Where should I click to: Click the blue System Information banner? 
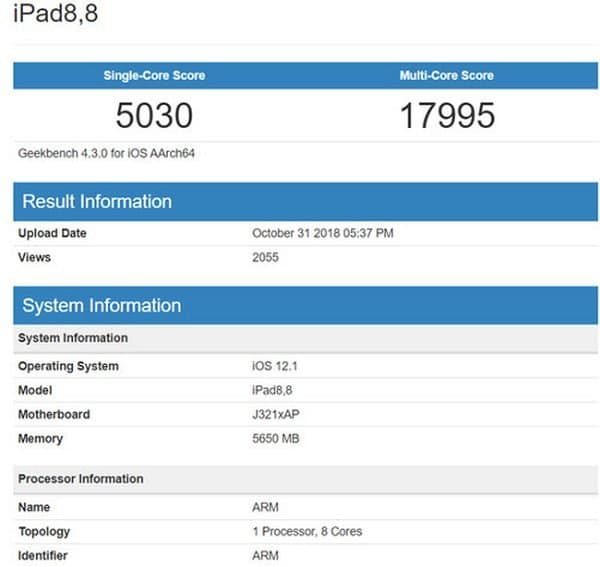[305, 305]
